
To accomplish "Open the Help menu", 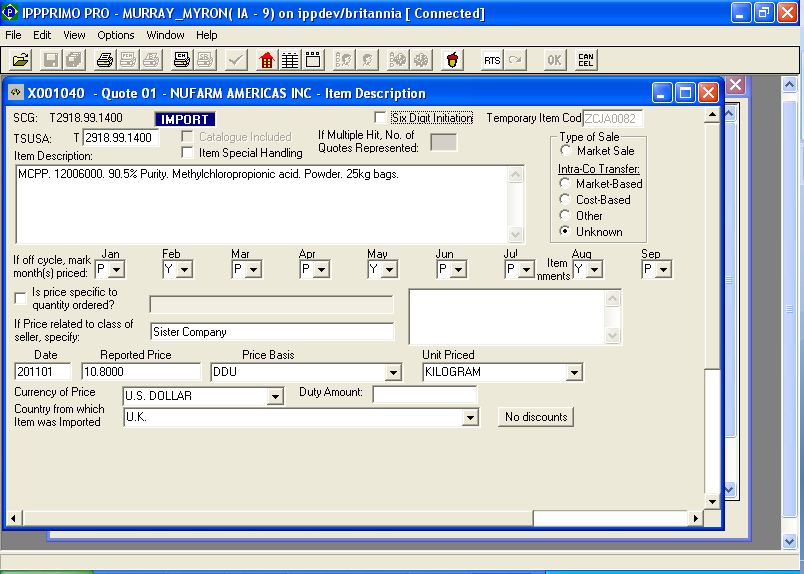I will 207,35.
